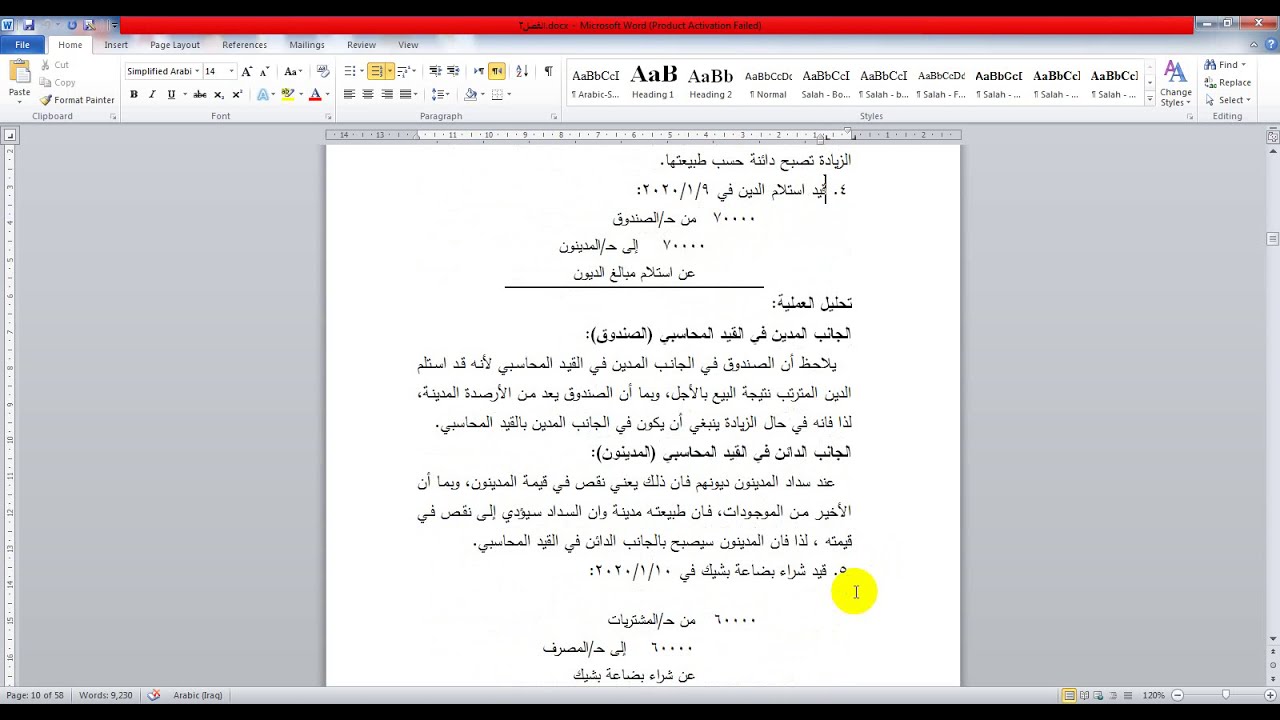Switch to Print Layout view icon
This screenshot has width=1280, height=720.
pyautogui.click(x=1069, y=695)
